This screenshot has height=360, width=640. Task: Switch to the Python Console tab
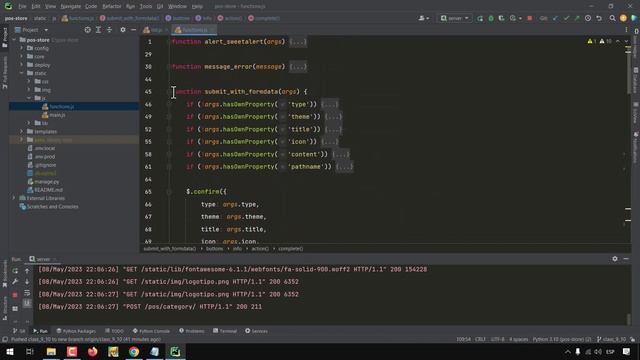(151, 331)
